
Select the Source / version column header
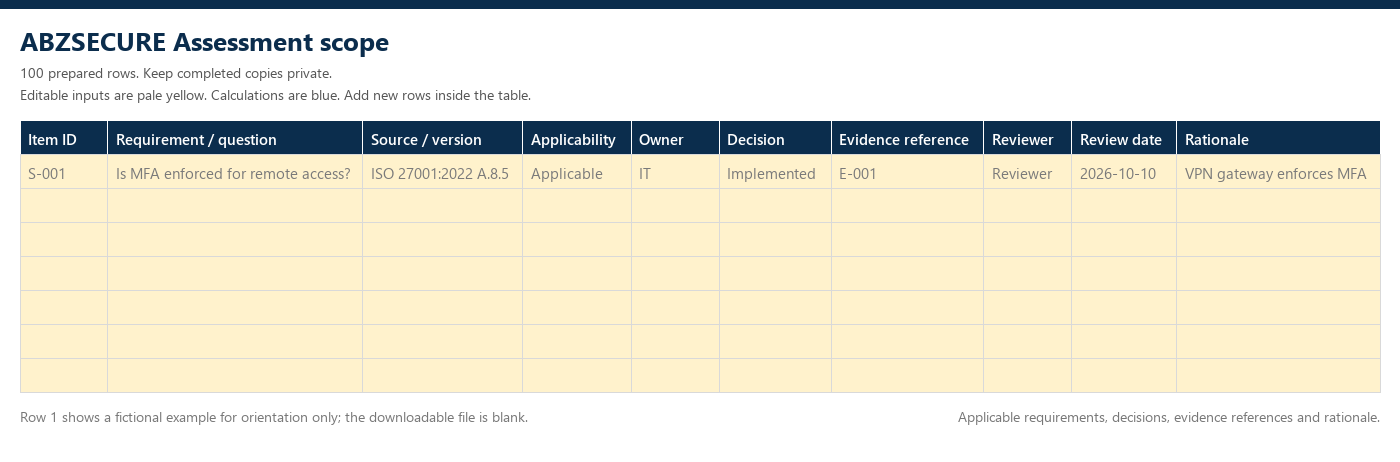tap(443, 138)
